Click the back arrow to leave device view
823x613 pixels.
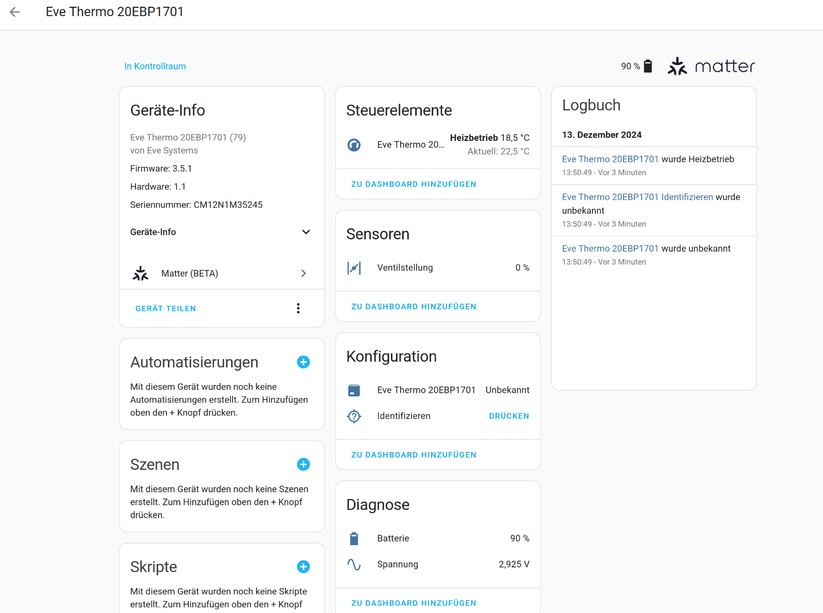coord(16,13)
